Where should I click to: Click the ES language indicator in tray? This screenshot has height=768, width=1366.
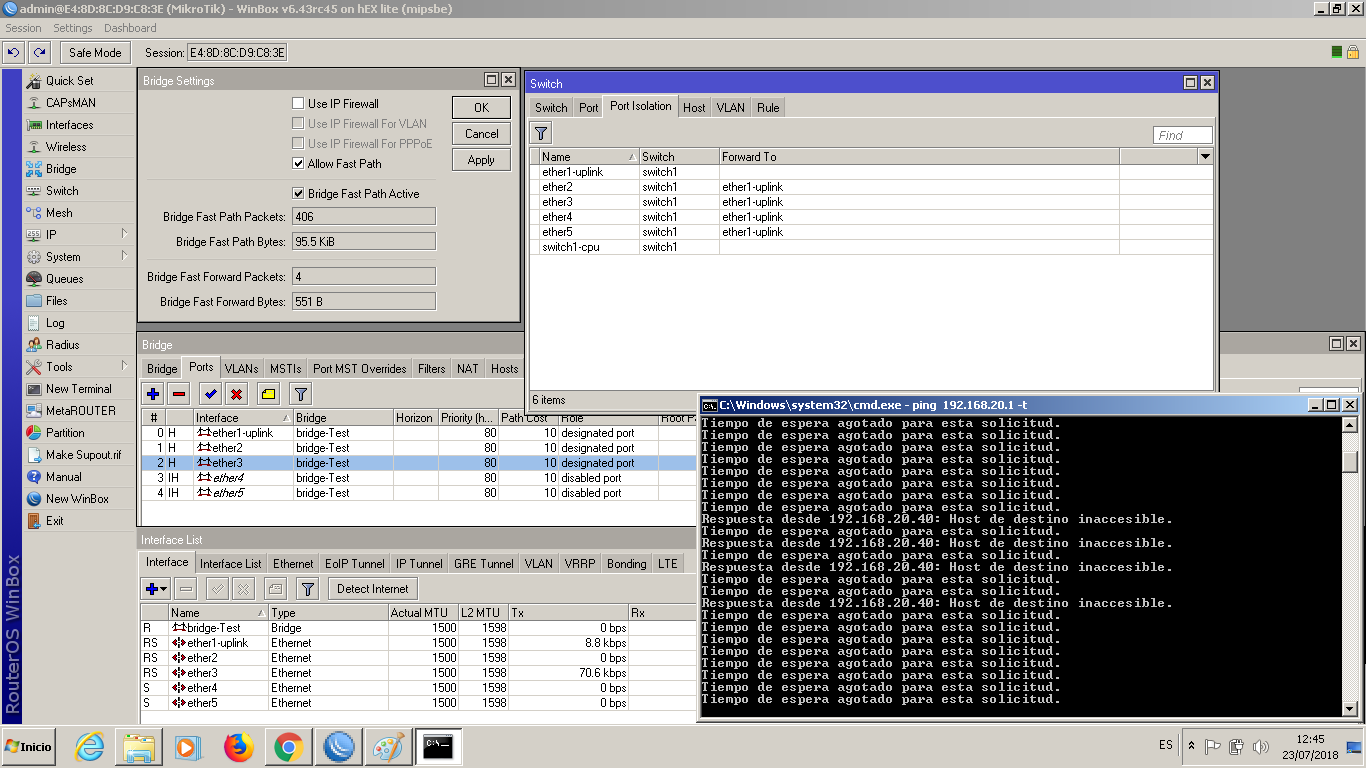pyautogui.click(x=1166, y=746)
